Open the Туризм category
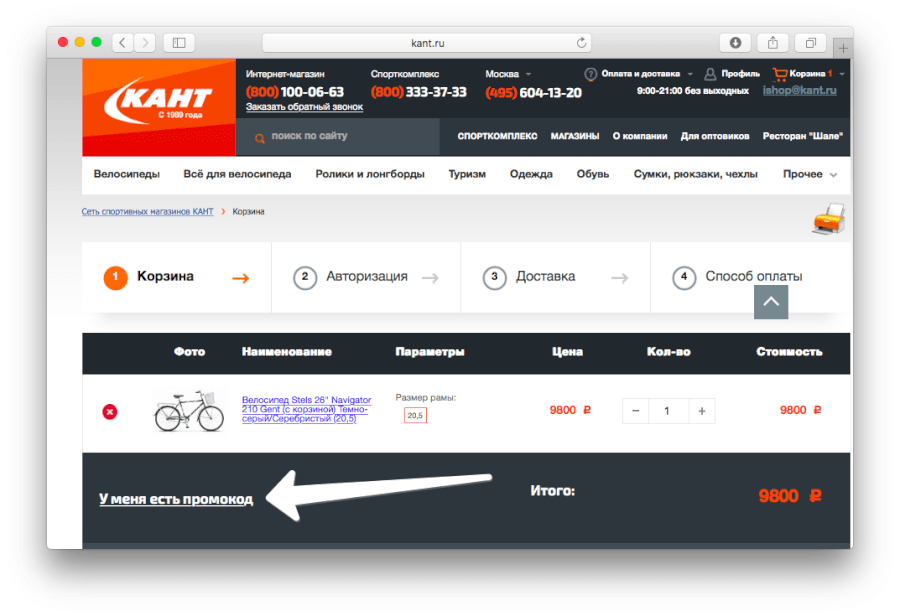This screenshot has width=900, height=616. (467, 174)
